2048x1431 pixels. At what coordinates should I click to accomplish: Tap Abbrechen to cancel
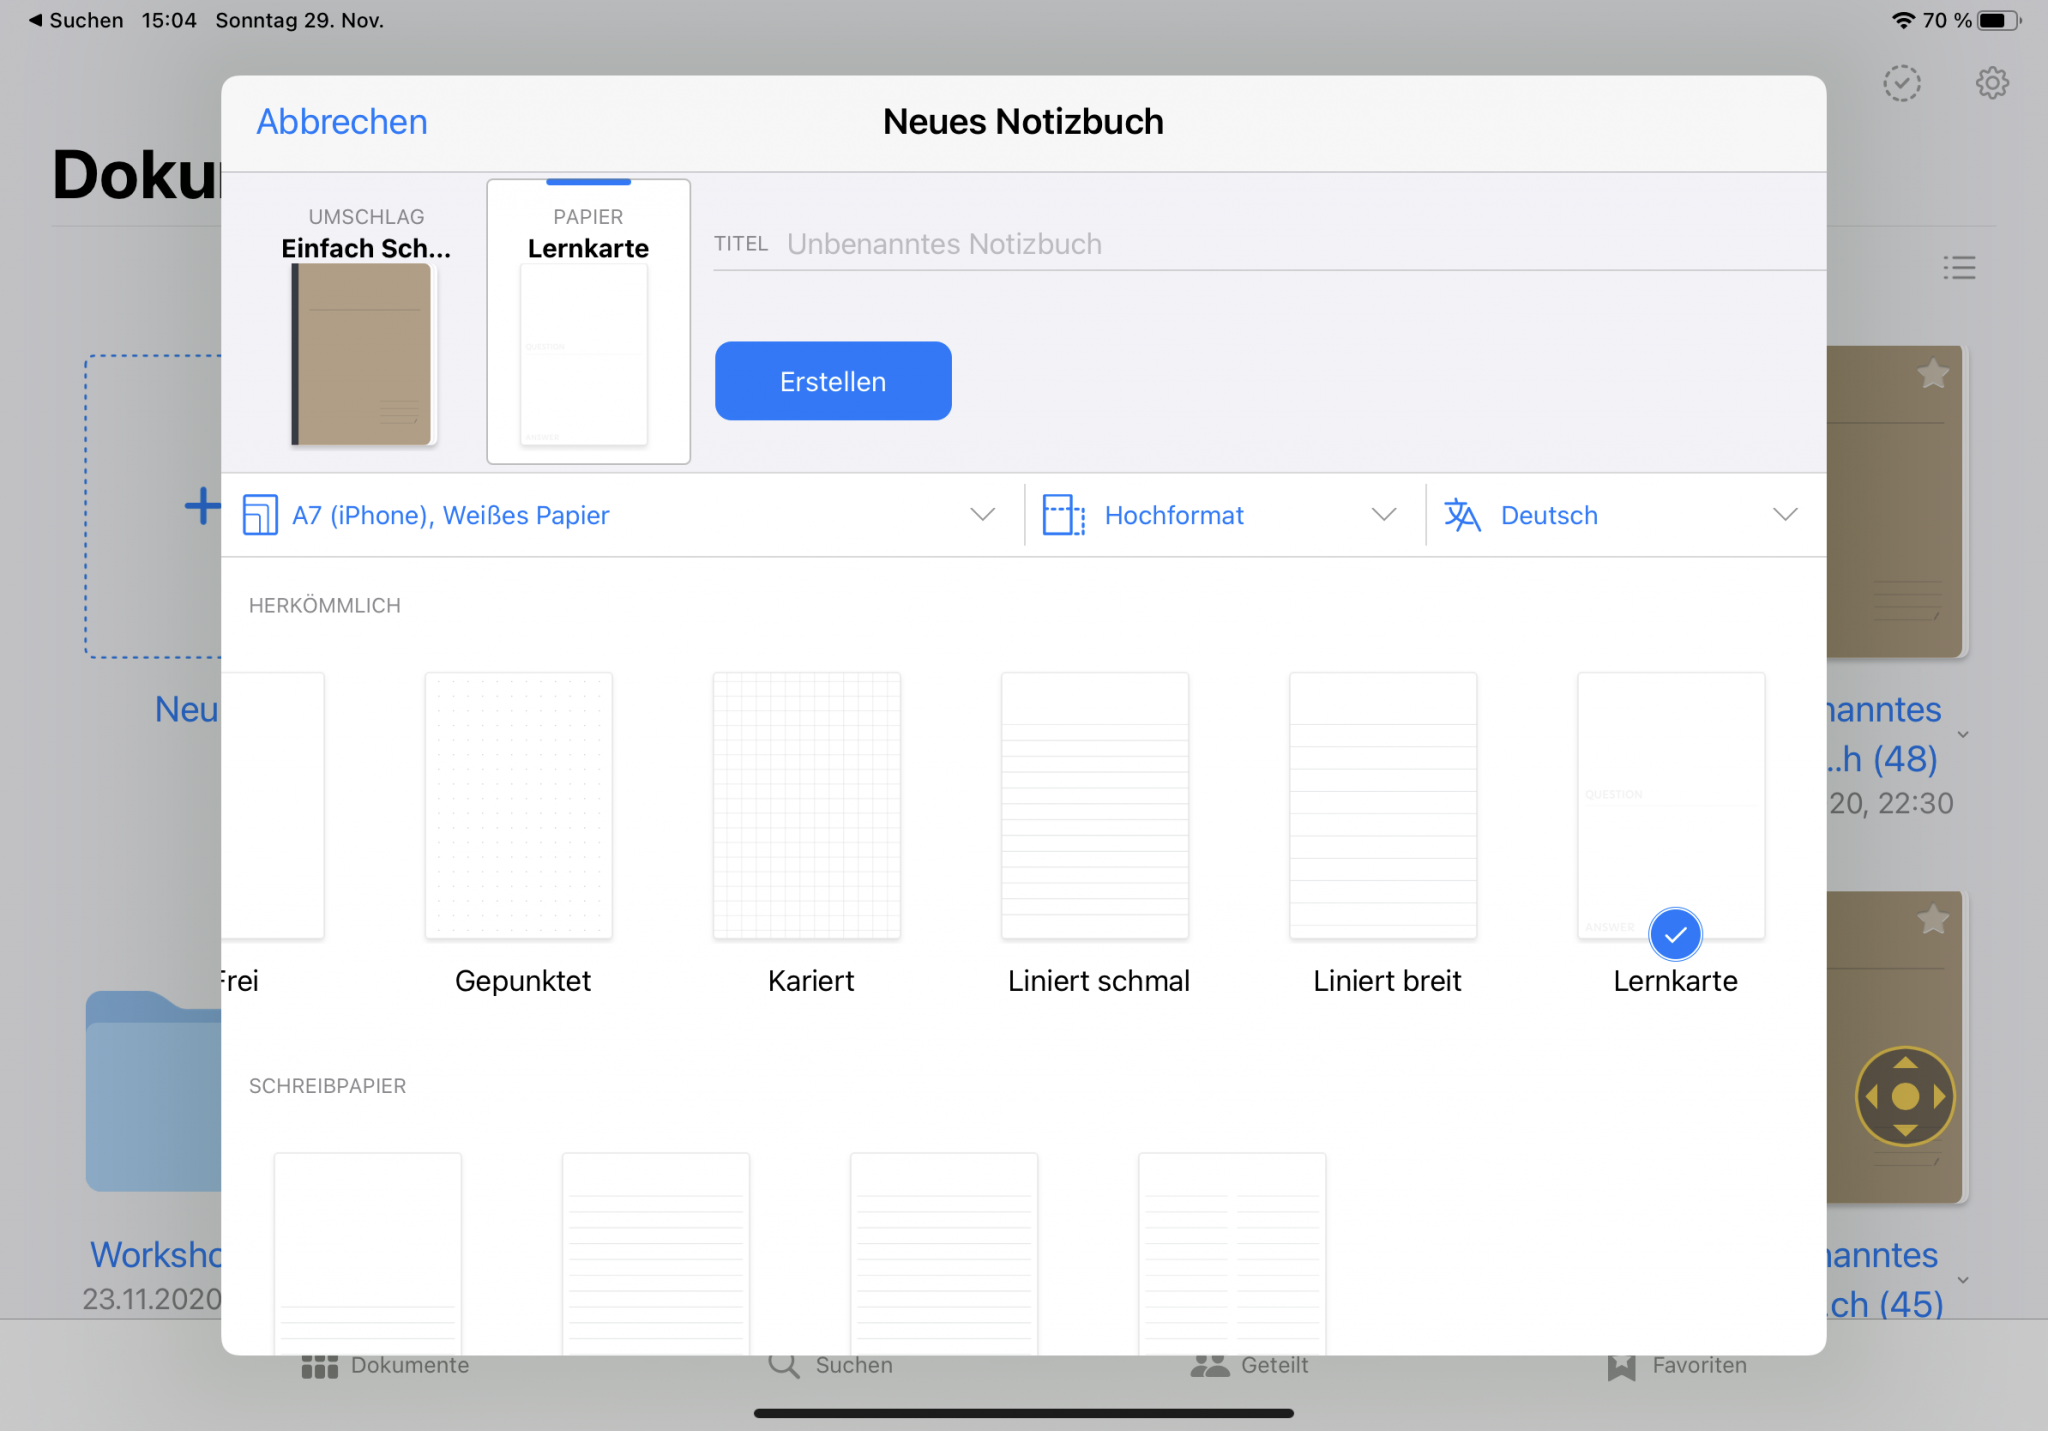342,122
